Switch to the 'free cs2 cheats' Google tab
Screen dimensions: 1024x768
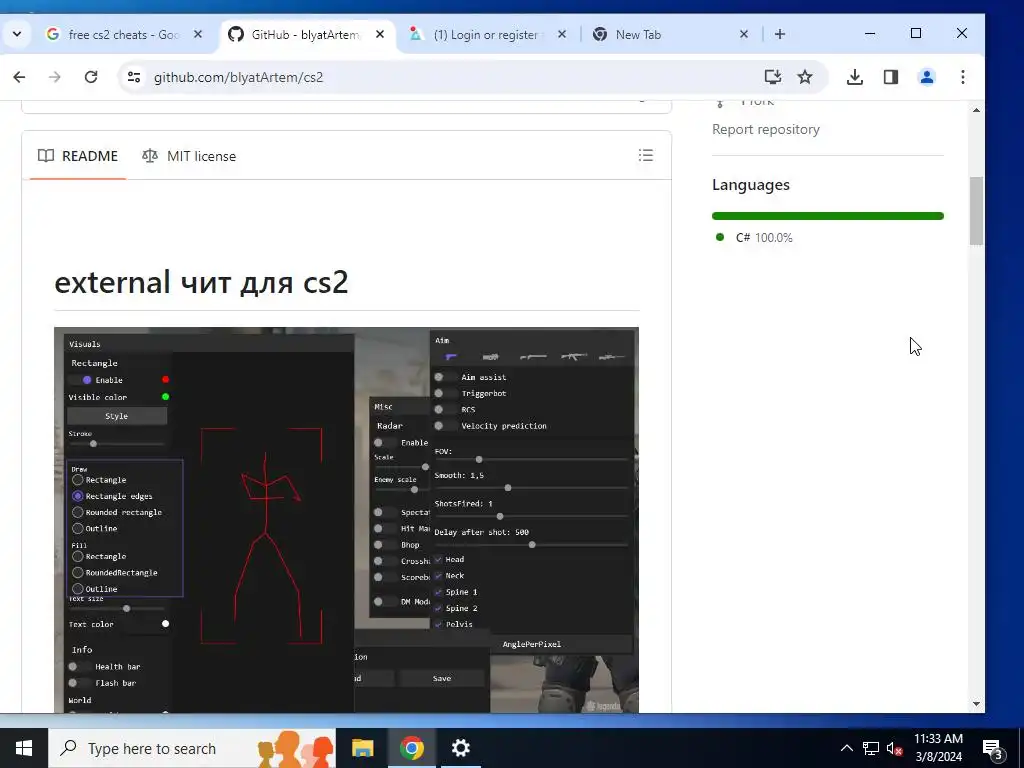122,34
